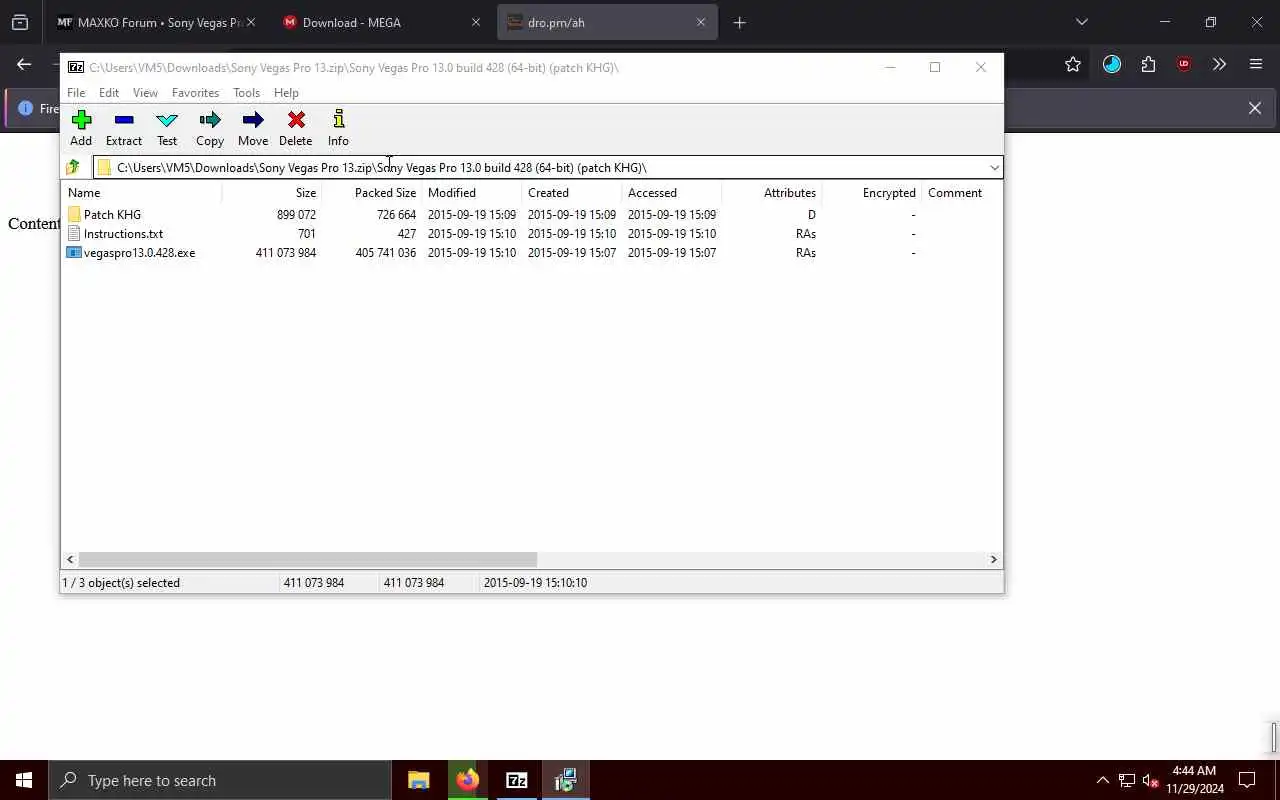This screenshot has height=800, width=1280.
Task: Open the Firefox Extensions puzzle icon
Action: [x=1148, y=64]
